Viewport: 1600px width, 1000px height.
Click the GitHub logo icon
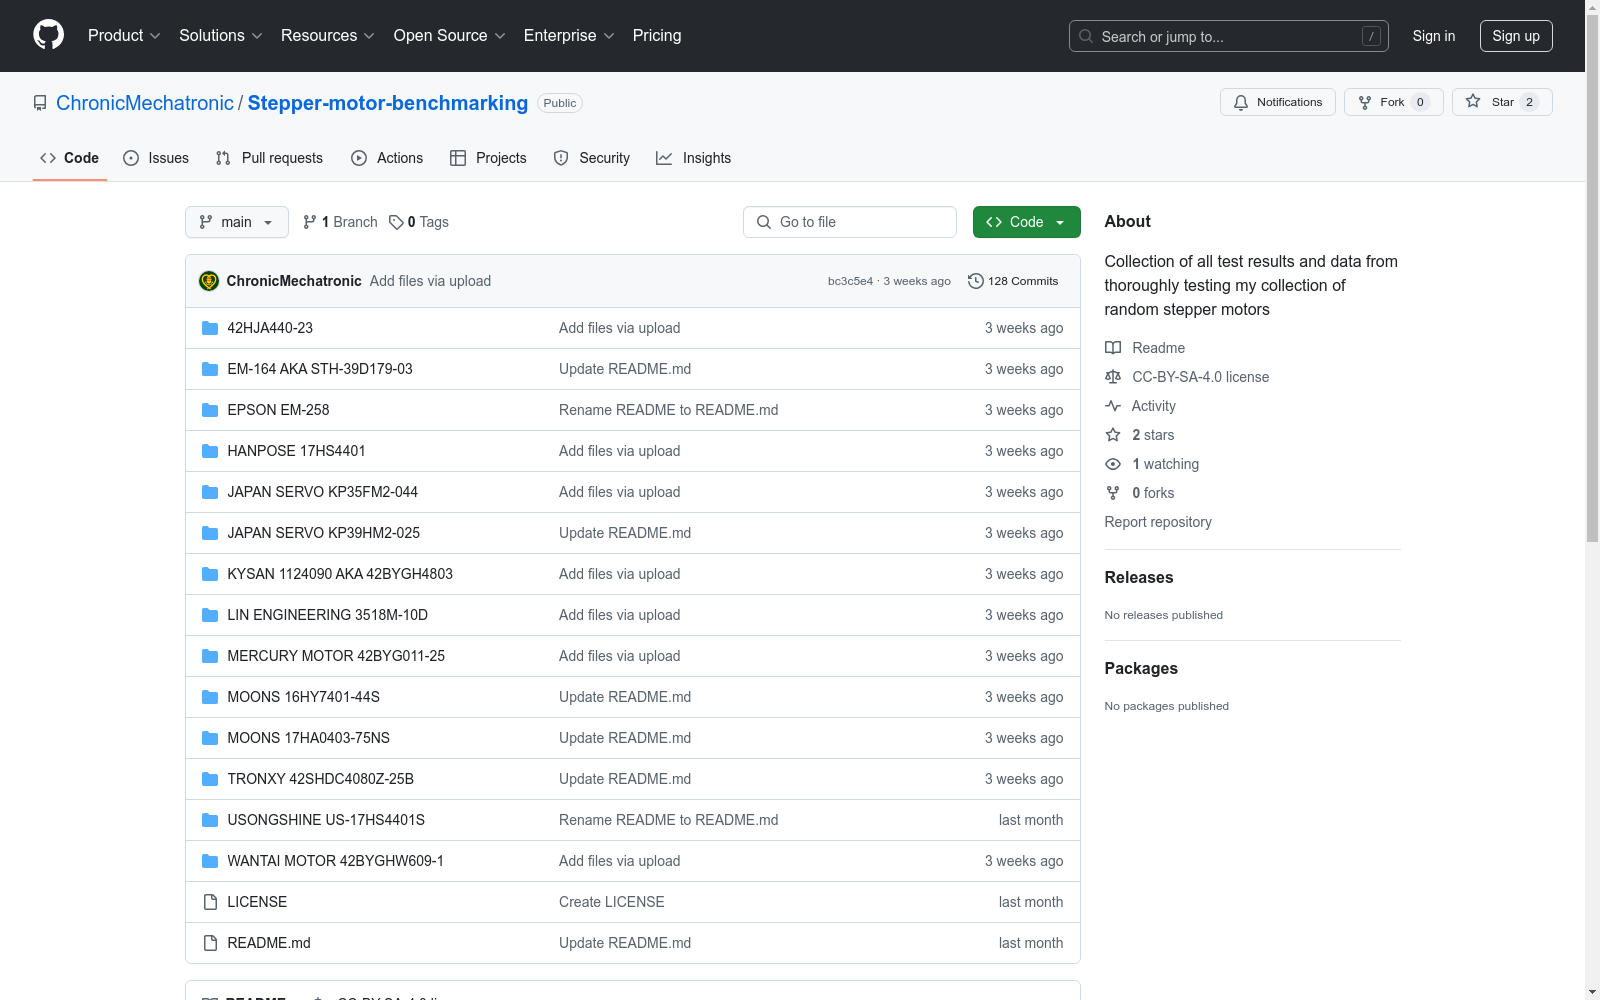point(48,35)
